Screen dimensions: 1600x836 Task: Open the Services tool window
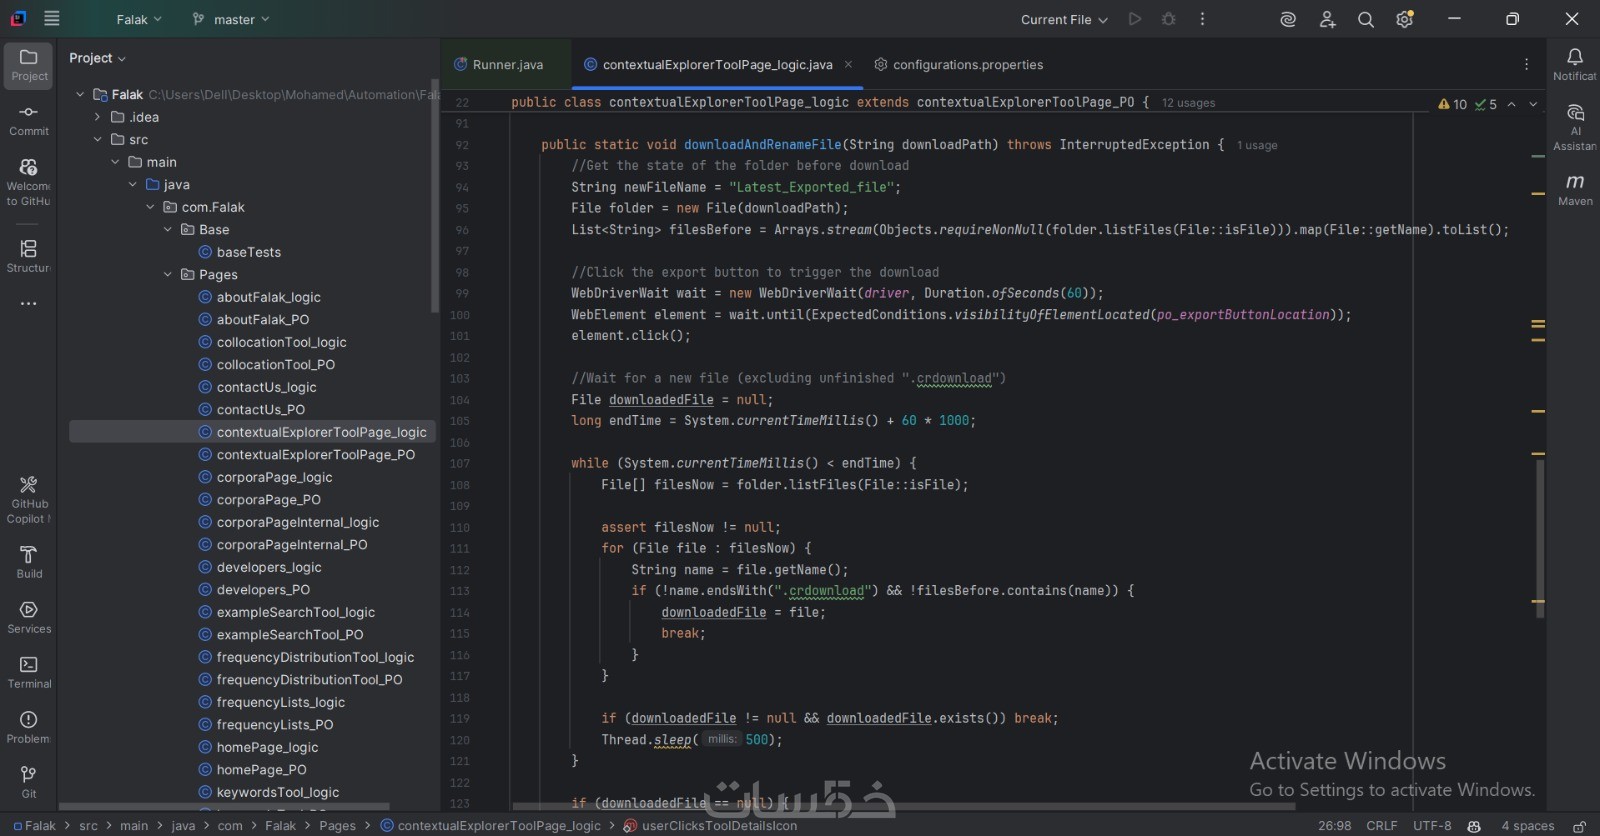[x=29, y=617]
